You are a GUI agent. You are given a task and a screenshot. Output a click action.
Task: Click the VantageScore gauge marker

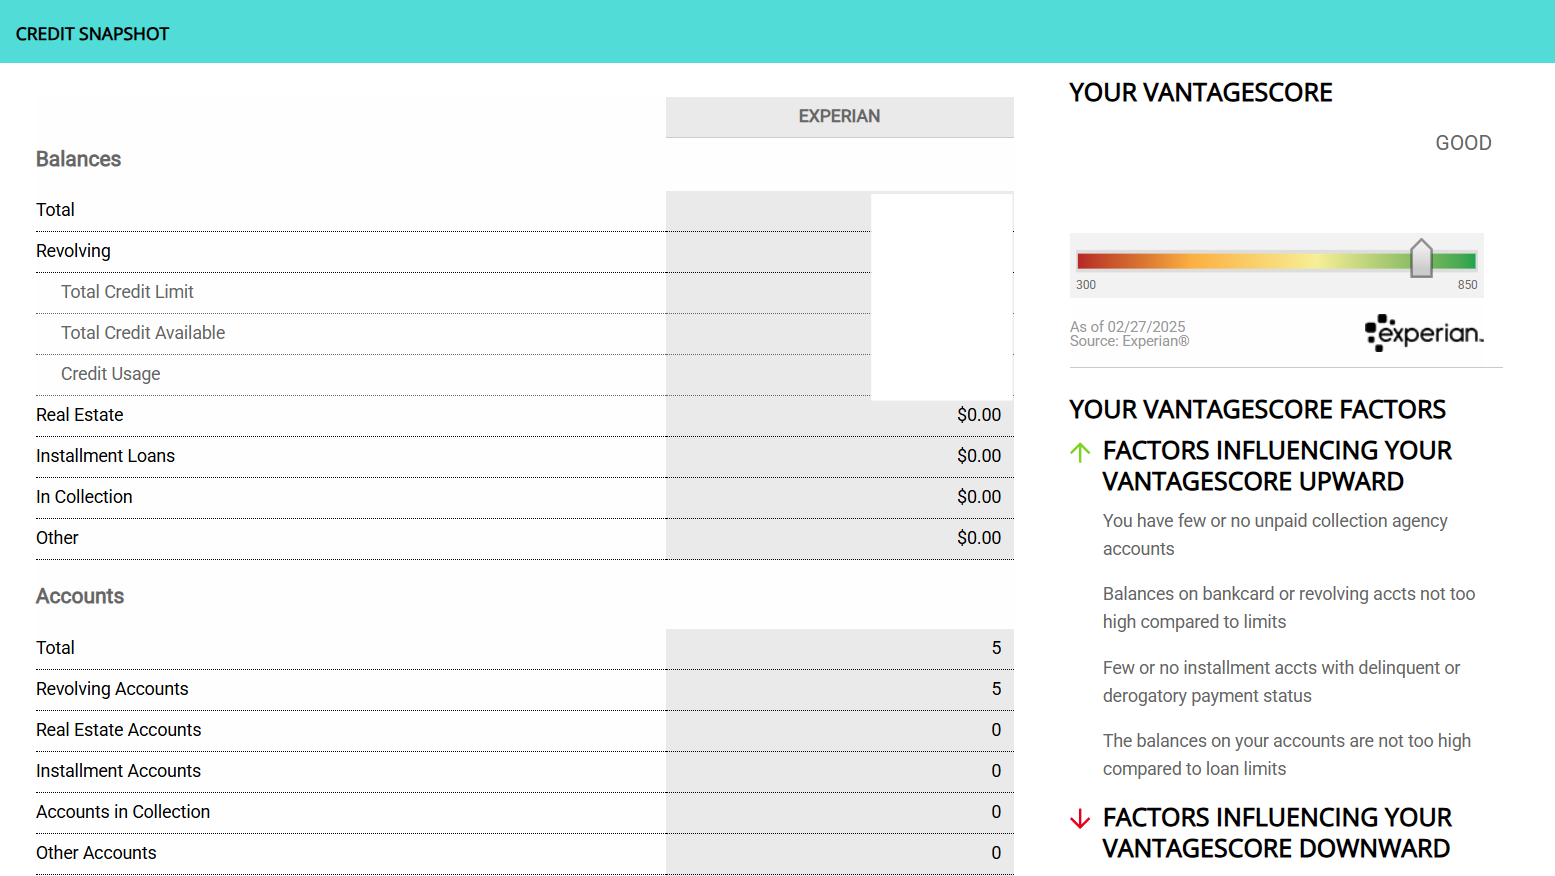1421,259
